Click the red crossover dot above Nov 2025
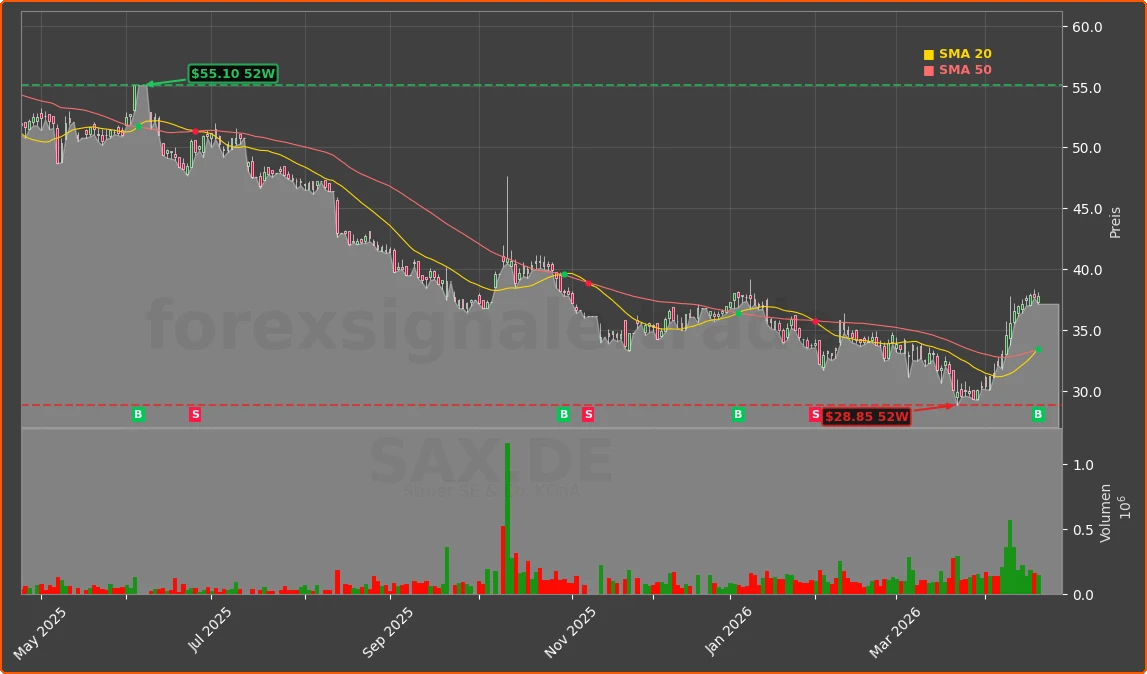 [588, 283]
